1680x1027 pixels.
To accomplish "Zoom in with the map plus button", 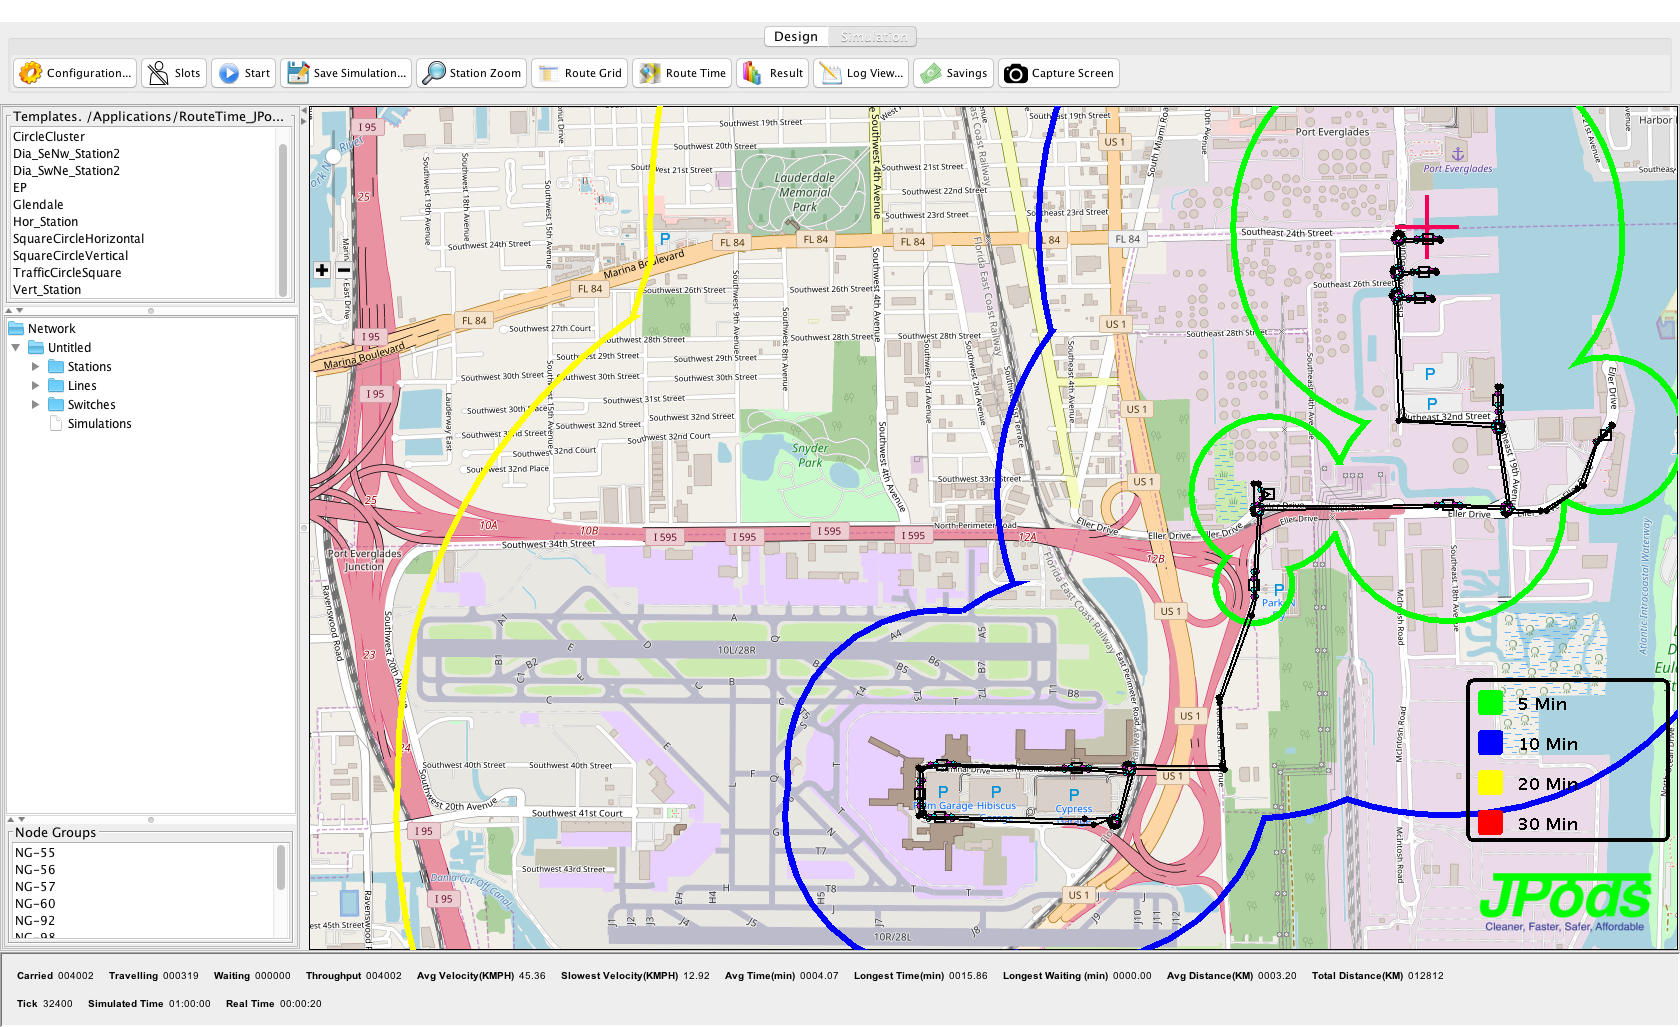I will click(x=322, y=270).
